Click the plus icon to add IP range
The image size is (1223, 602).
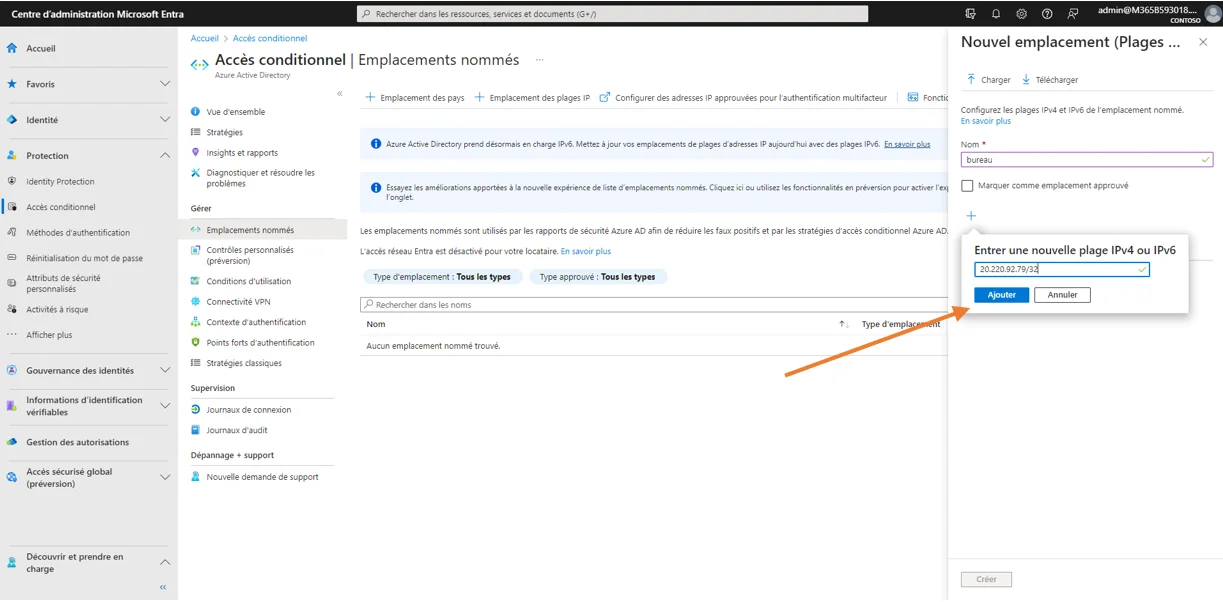click(x=970, y=216)
